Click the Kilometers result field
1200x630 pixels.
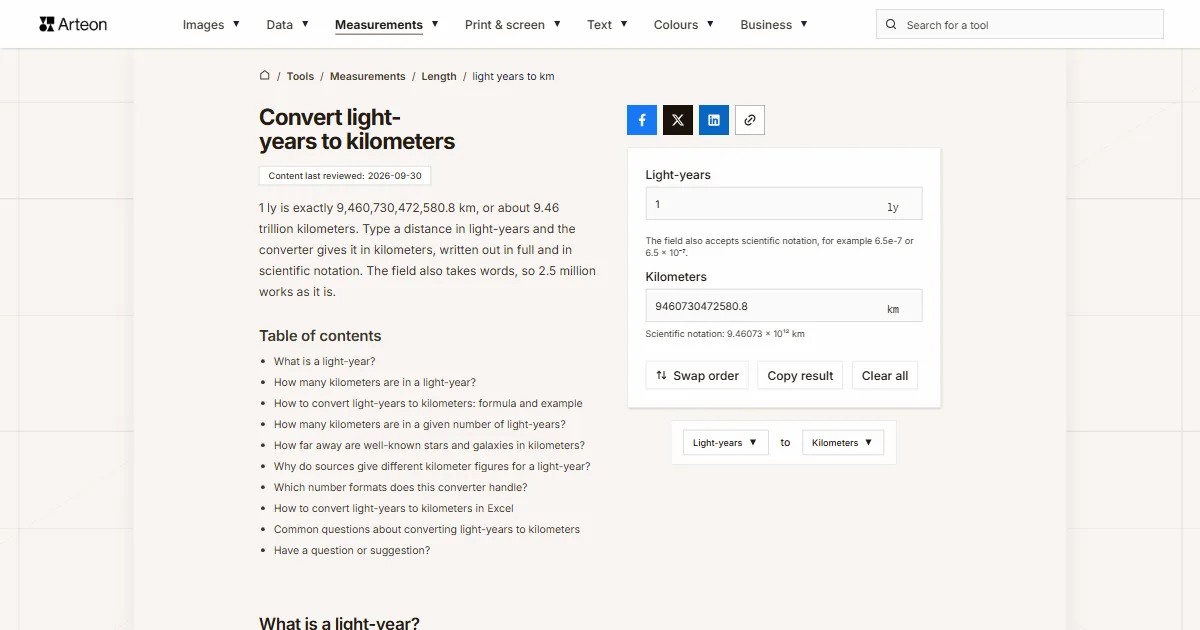(x=784, y=306)
